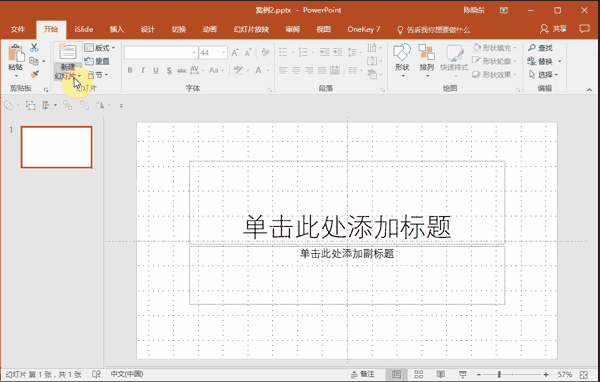Open the Layout (版式) dropdown

pos(99,48)
